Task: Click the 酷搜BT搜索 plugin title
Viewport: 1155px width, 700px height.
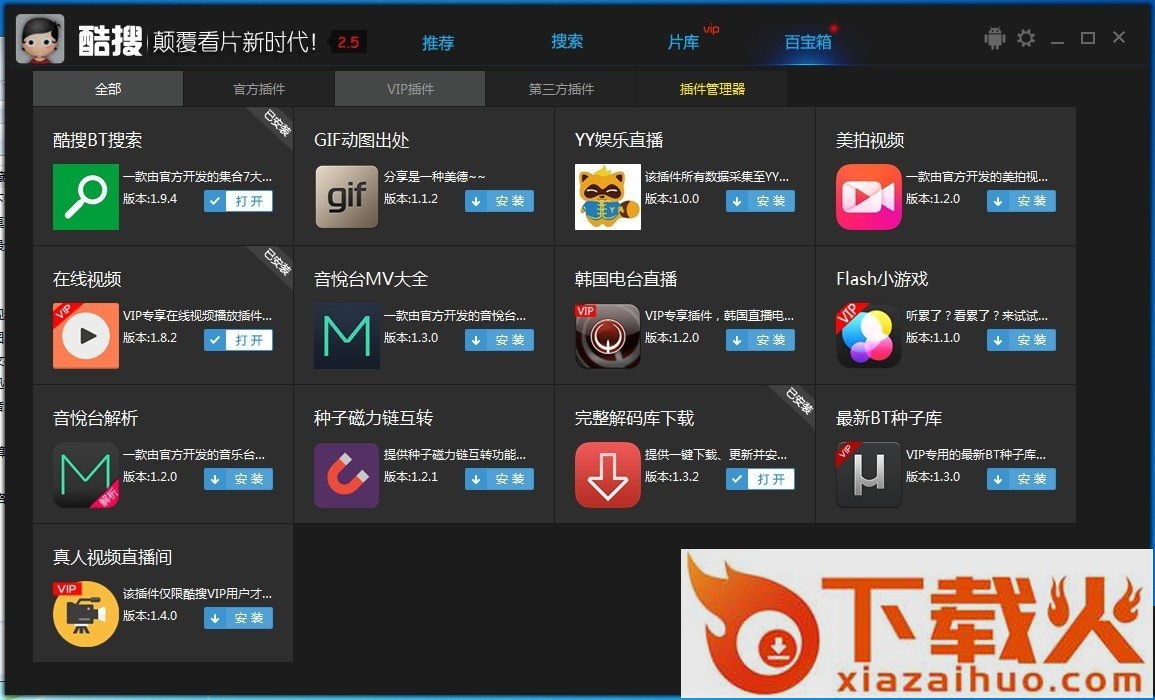Action: pos(97,140)
